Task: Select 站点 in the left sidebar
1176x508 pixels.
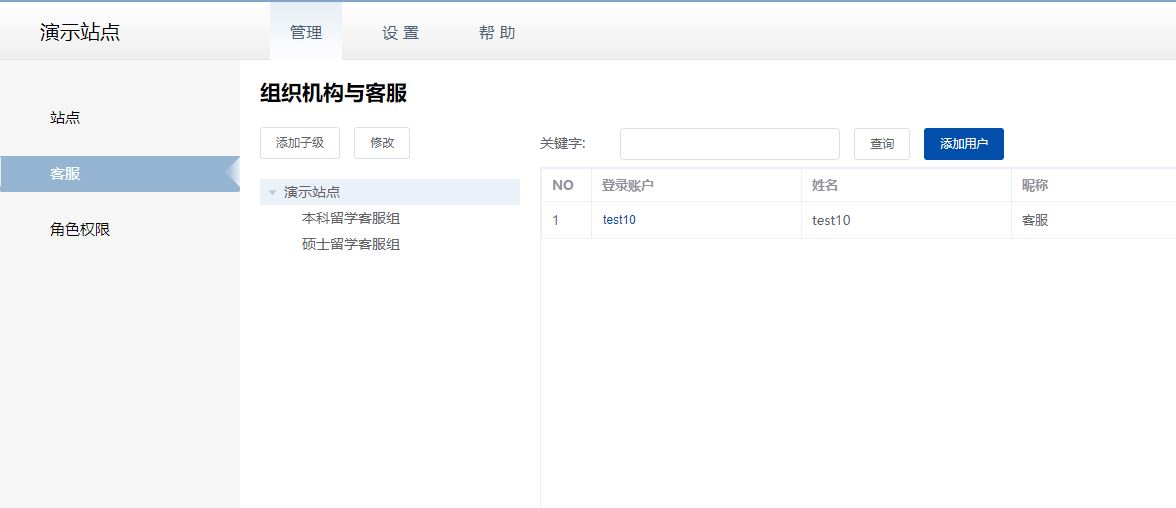Action: (65, 118)
